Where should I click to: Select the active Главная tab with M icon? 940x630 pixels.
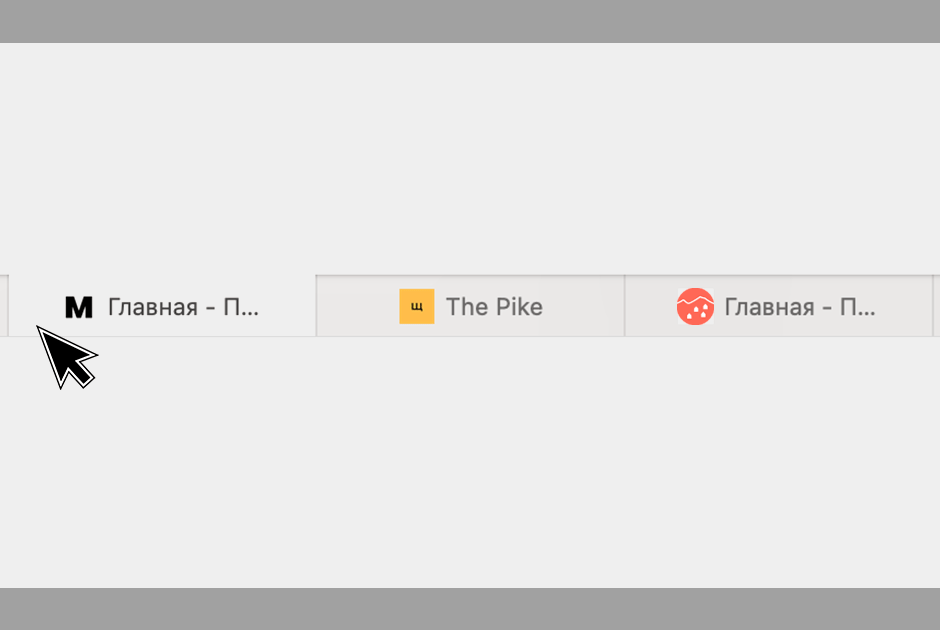[x=162, y=306]
